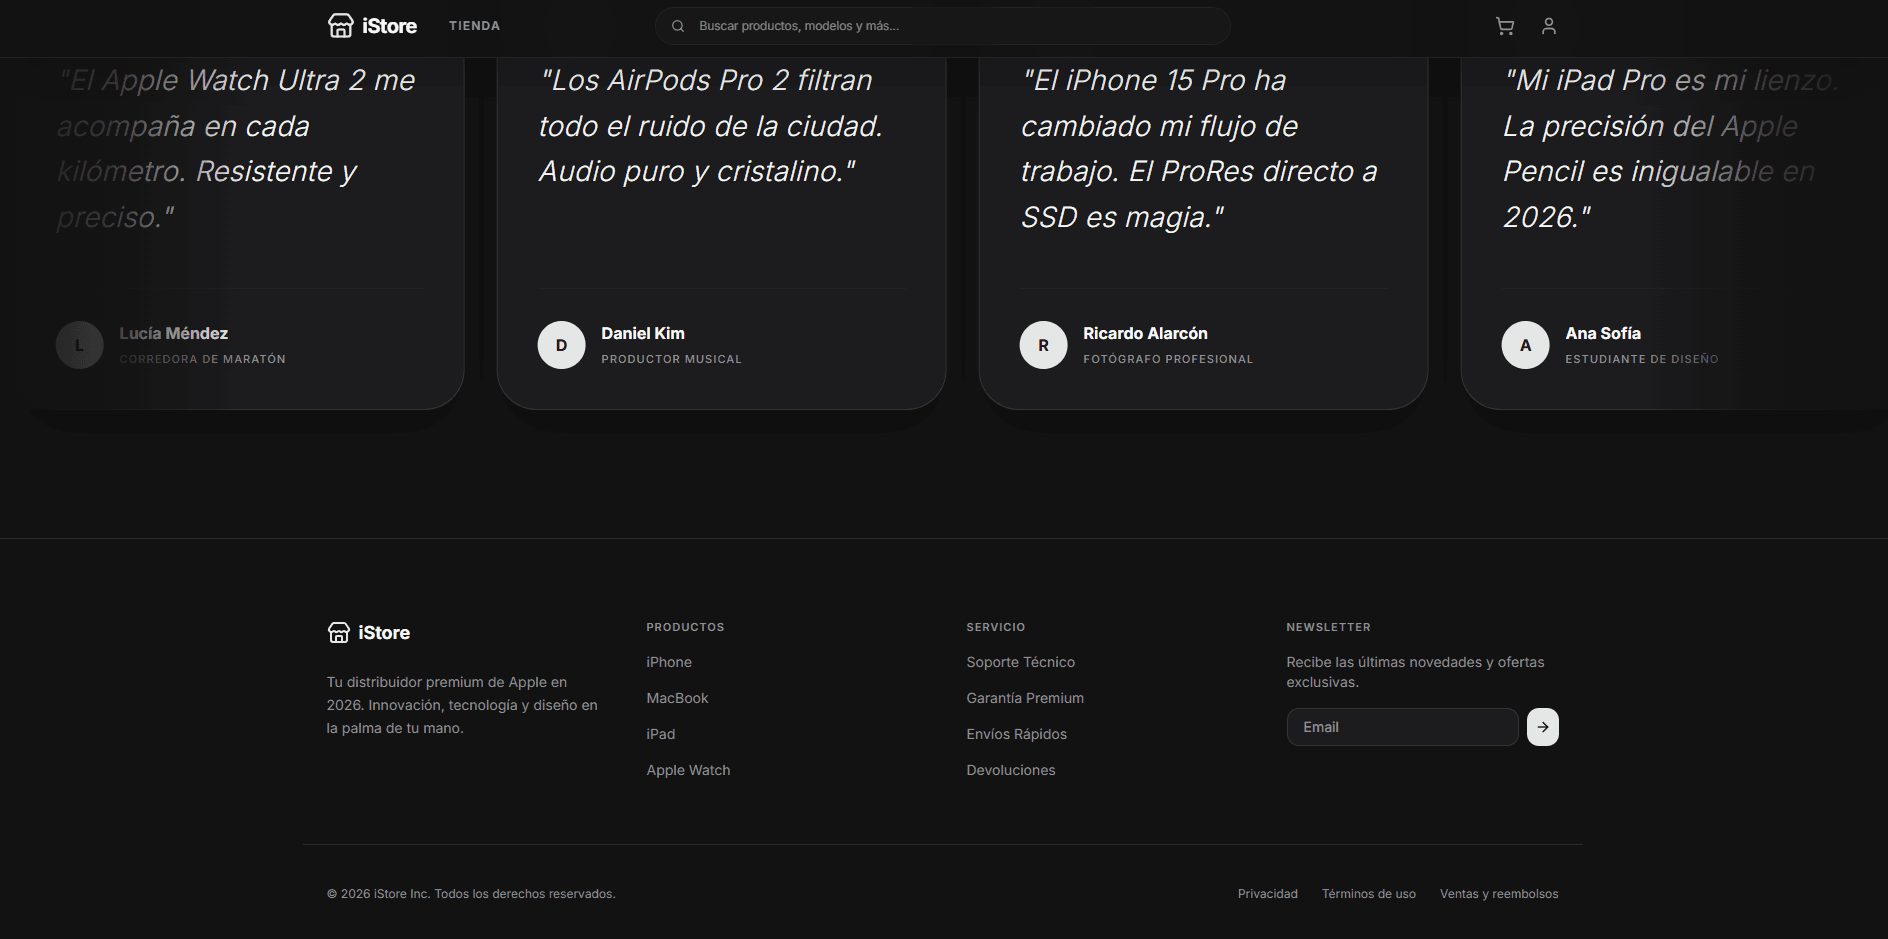Focus the product search field

click(943, 26)
